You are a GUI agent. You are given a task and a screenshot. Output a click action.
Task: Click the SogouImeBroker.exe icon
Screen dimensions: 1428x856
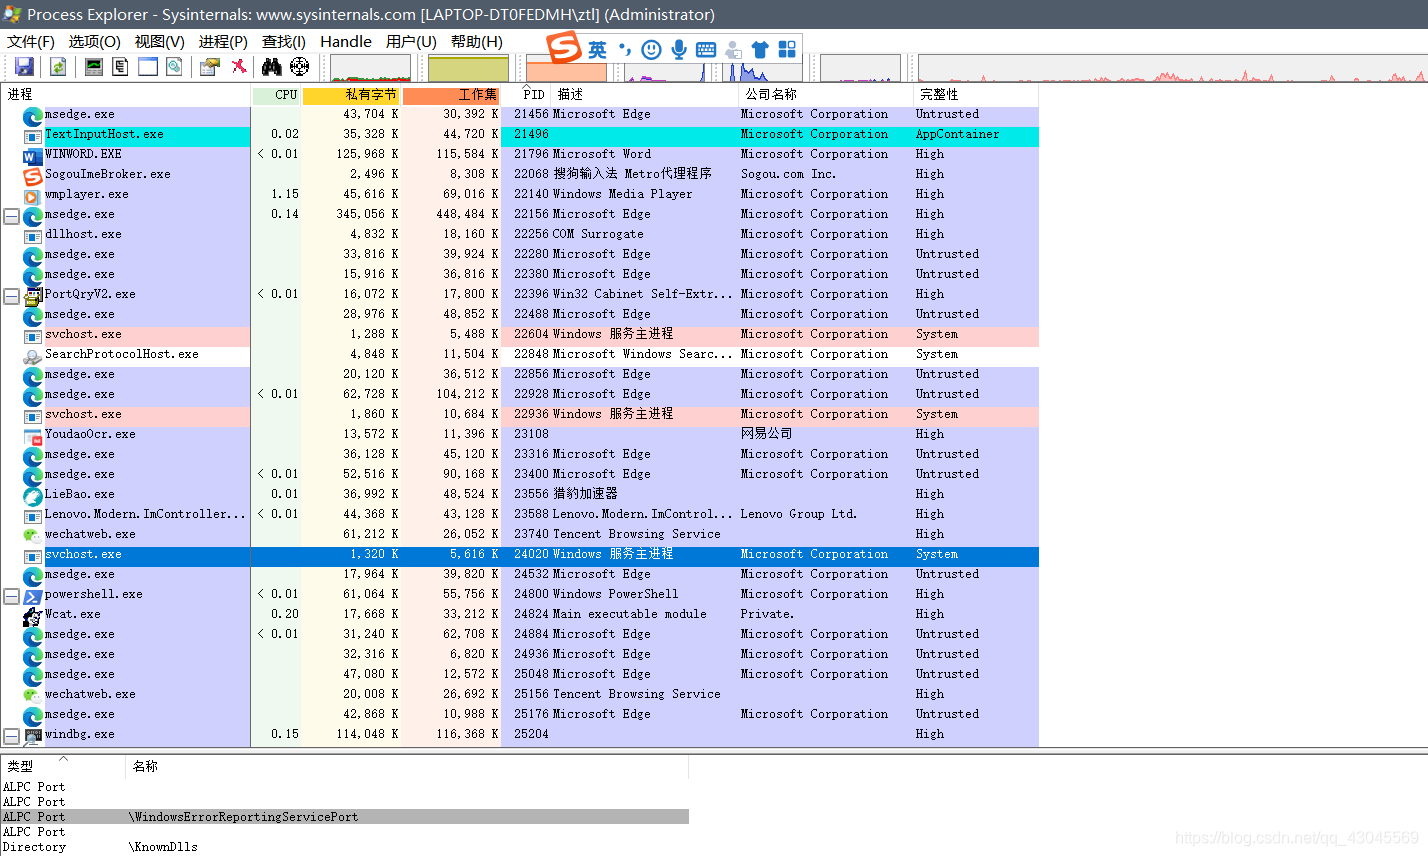click(32, 175)
